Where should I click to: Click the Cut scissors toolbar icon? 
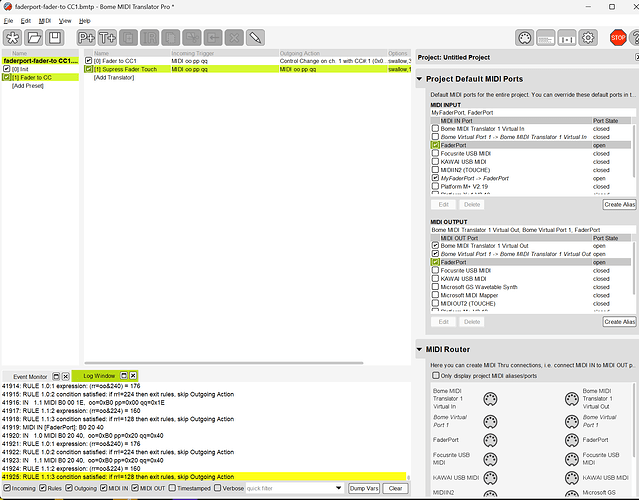point(192,38)
